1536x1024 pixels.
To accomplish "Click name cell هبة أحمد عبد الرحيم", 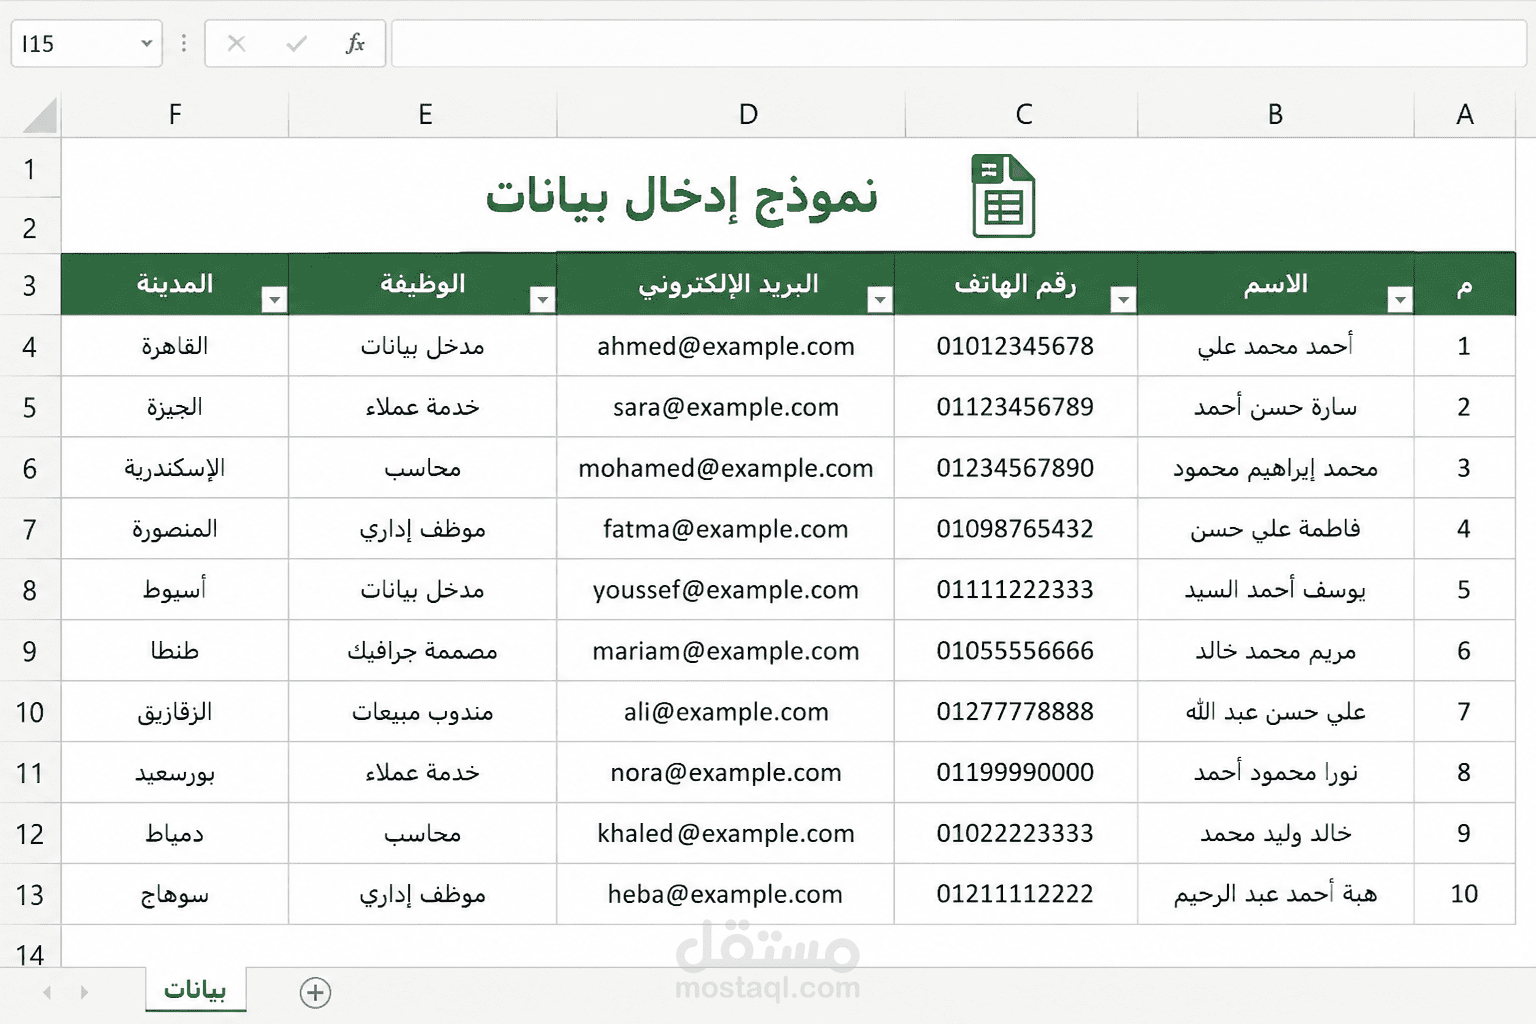I will click(x=1276, y=895).
